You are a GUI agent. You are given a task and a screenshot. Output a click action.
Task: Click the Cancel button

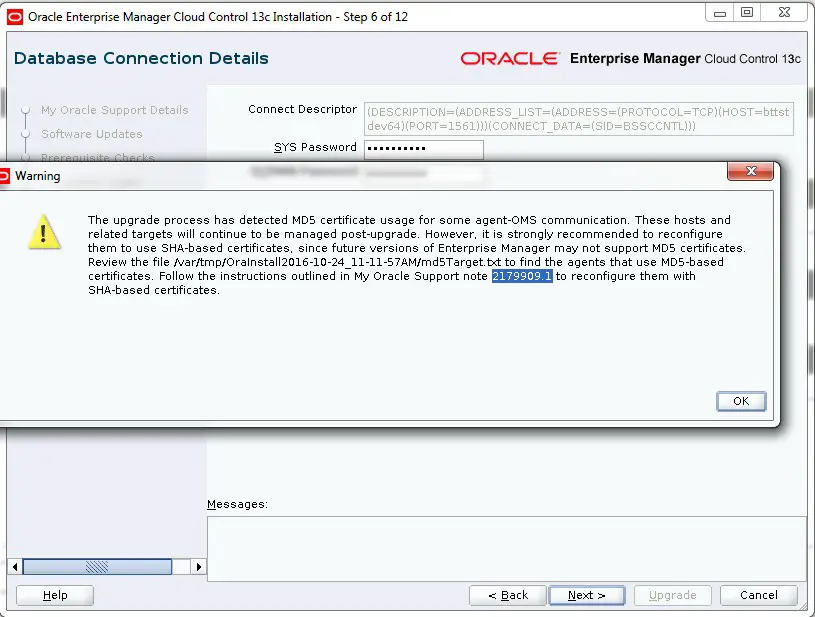click(758, 595)
